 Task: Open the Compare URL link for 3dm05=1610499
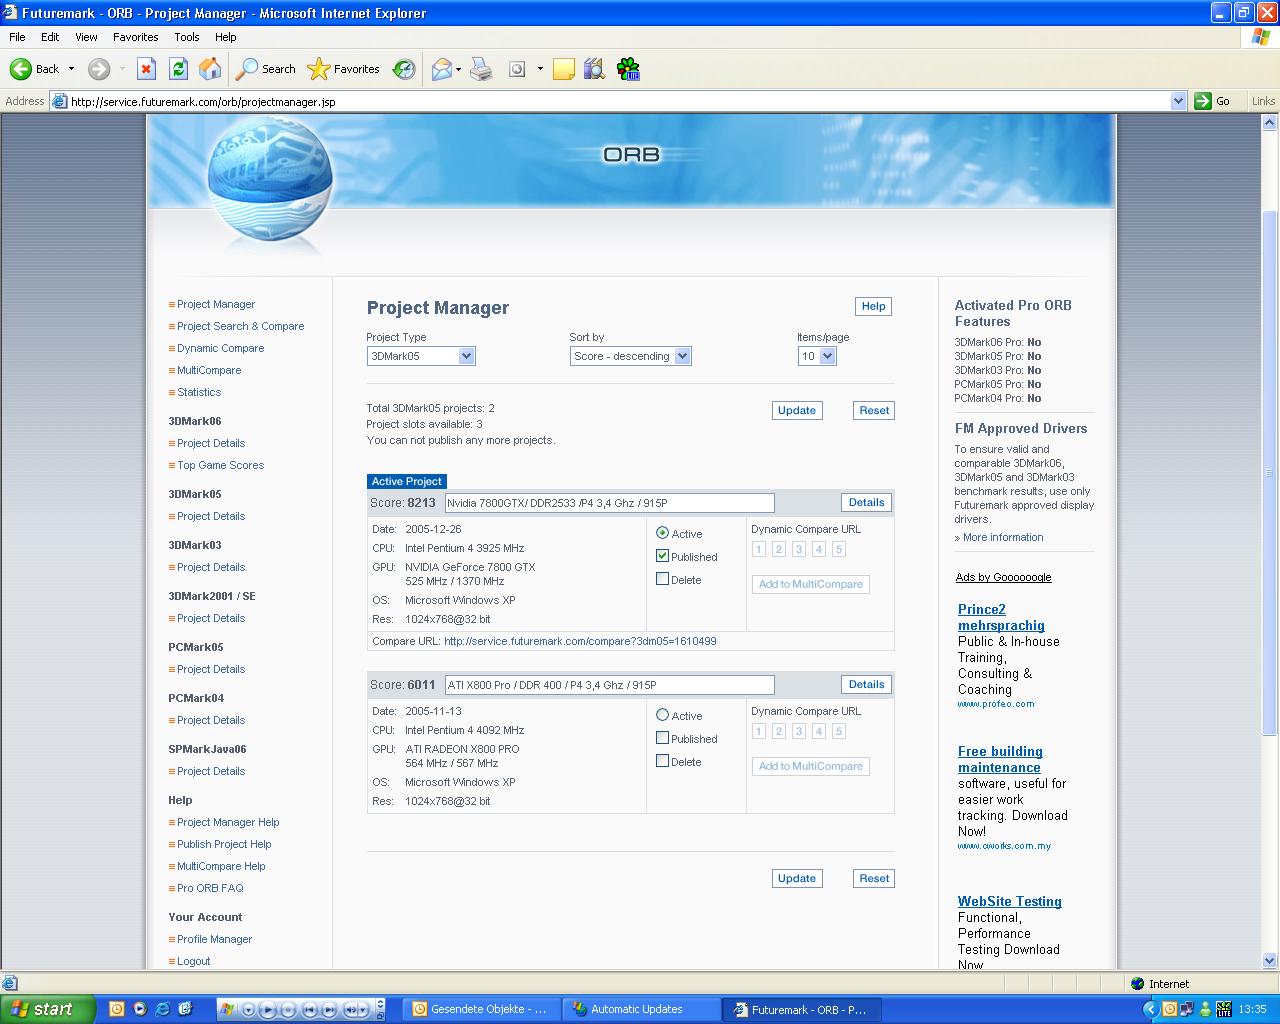580,641
